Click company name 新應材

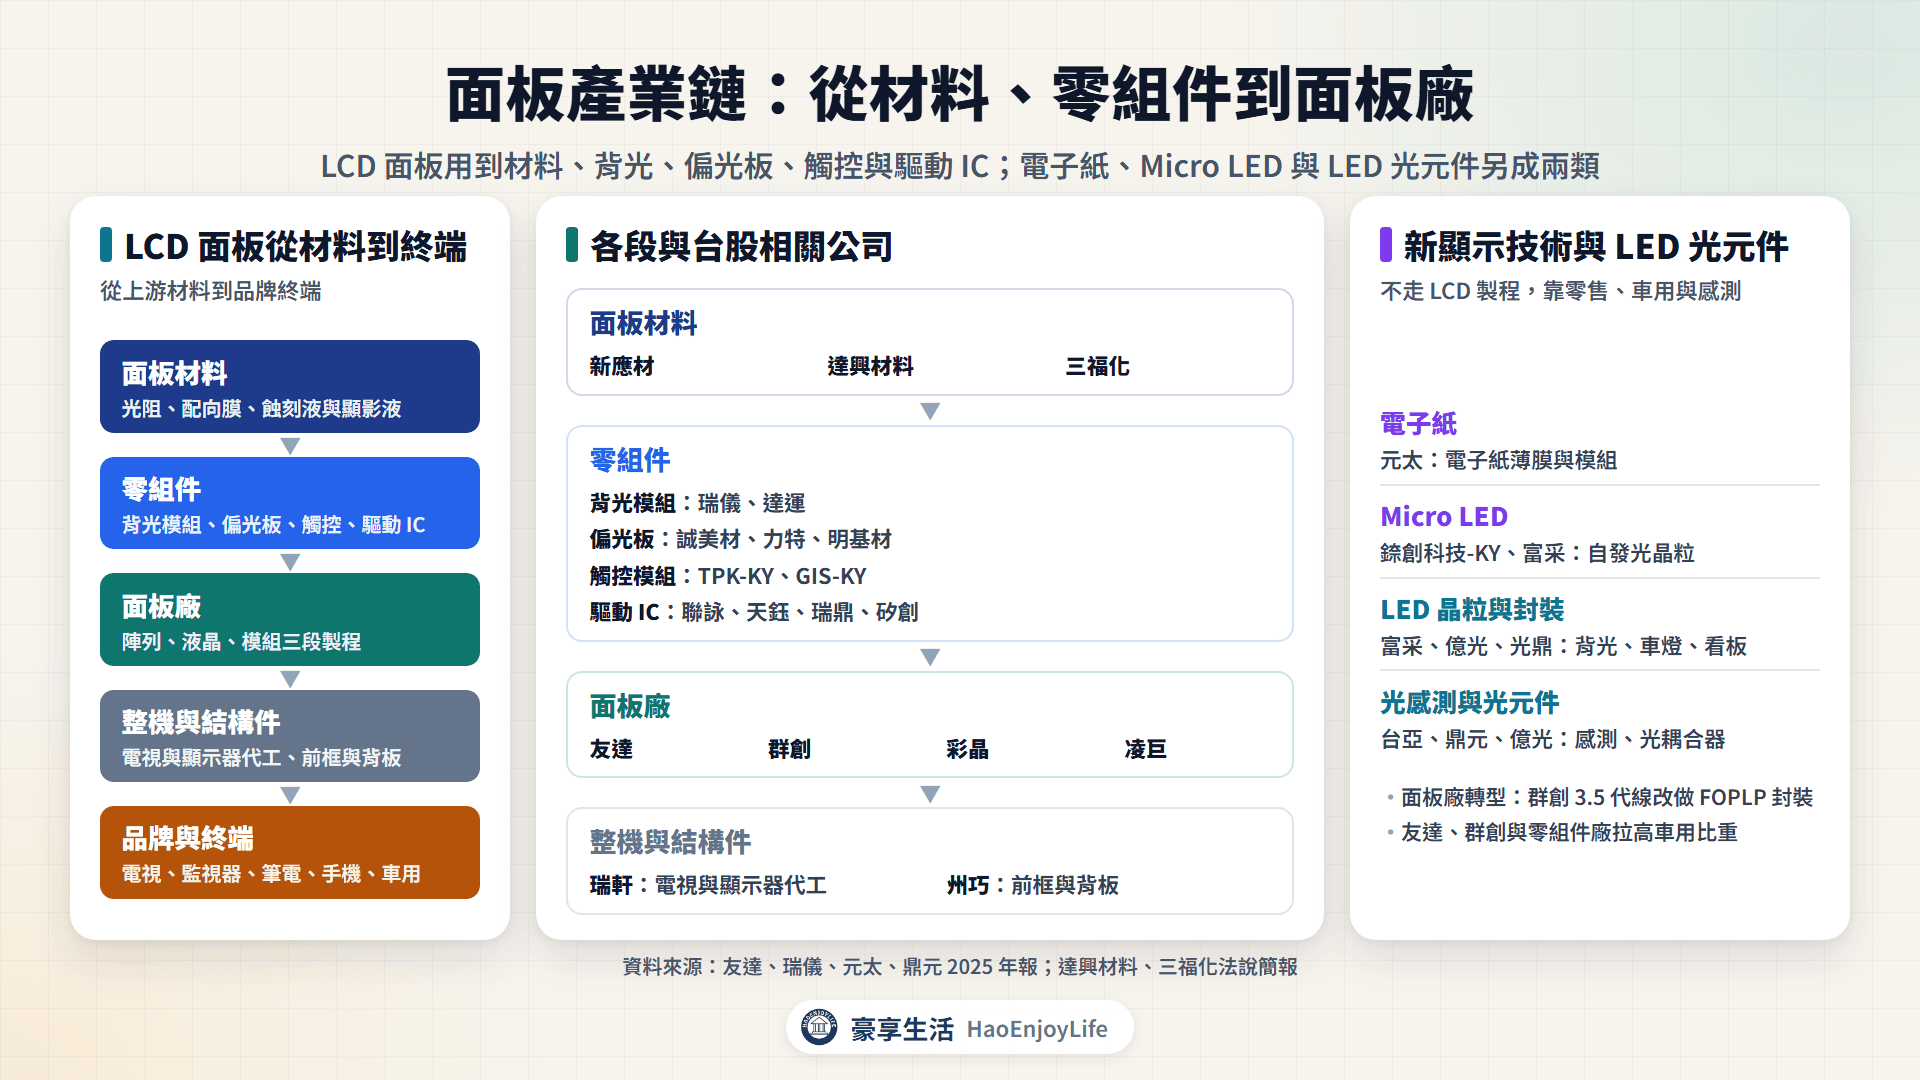[621, 366]
